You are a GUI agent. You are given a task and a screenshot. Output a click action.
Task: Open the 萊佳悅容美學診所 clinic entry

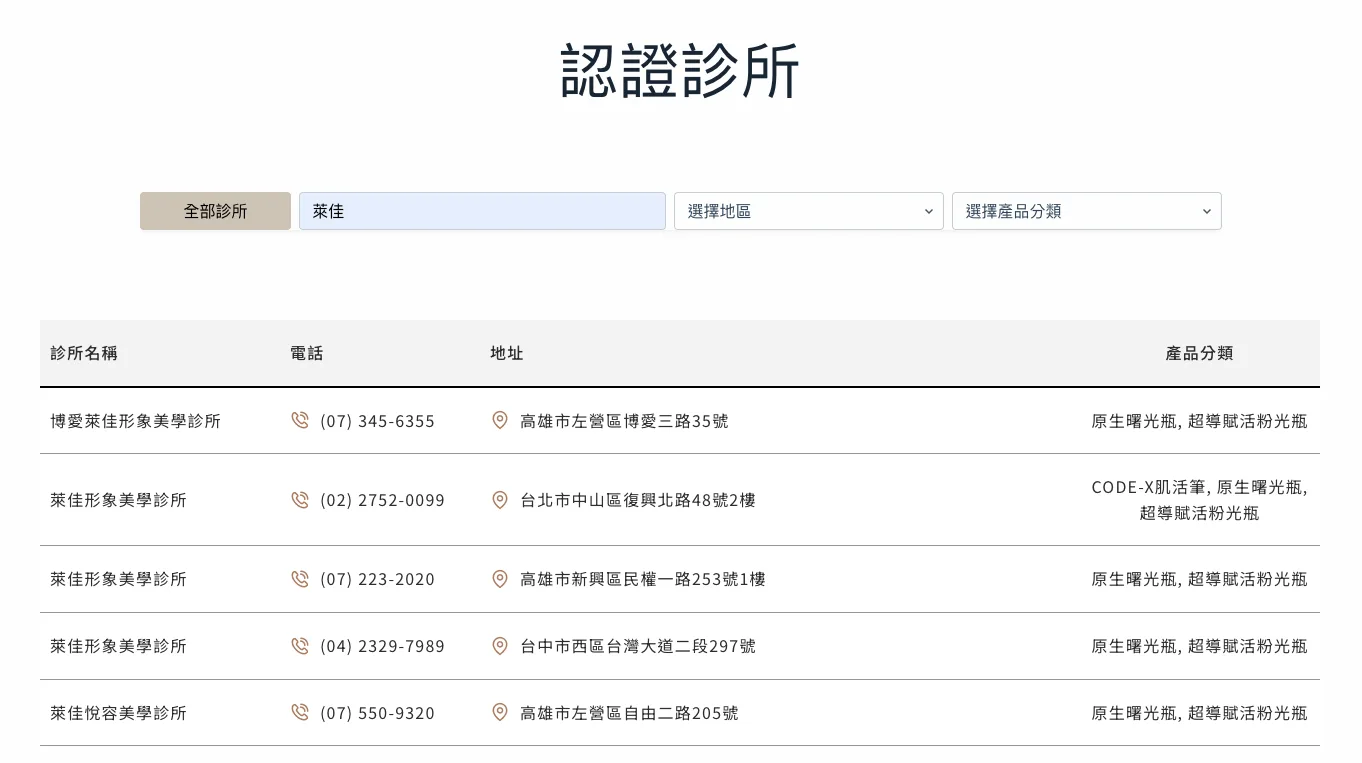(x=118, y=713)
